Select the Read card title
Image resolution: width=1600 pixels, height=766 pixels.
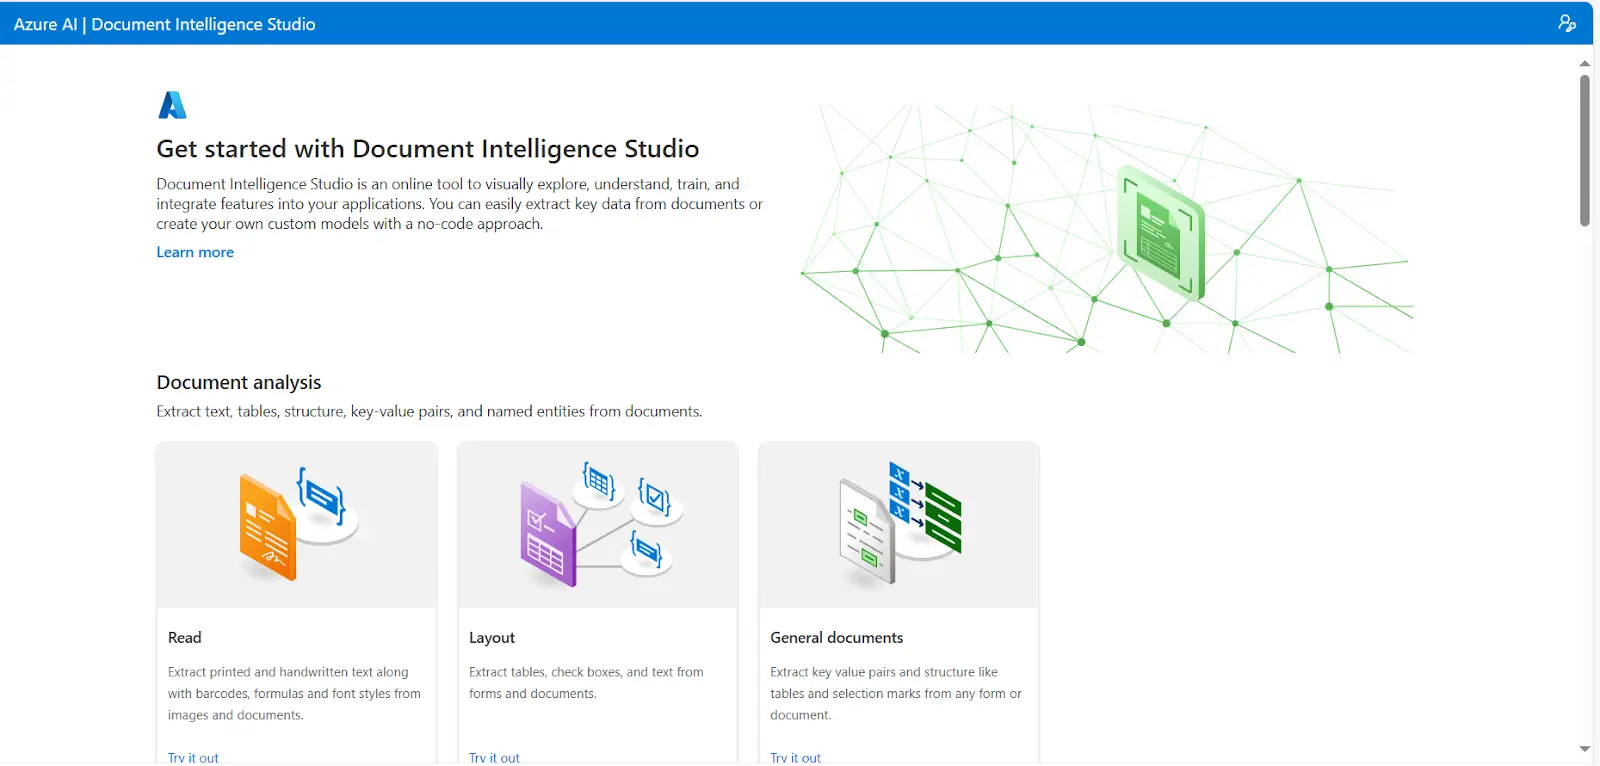click(185, 638)
